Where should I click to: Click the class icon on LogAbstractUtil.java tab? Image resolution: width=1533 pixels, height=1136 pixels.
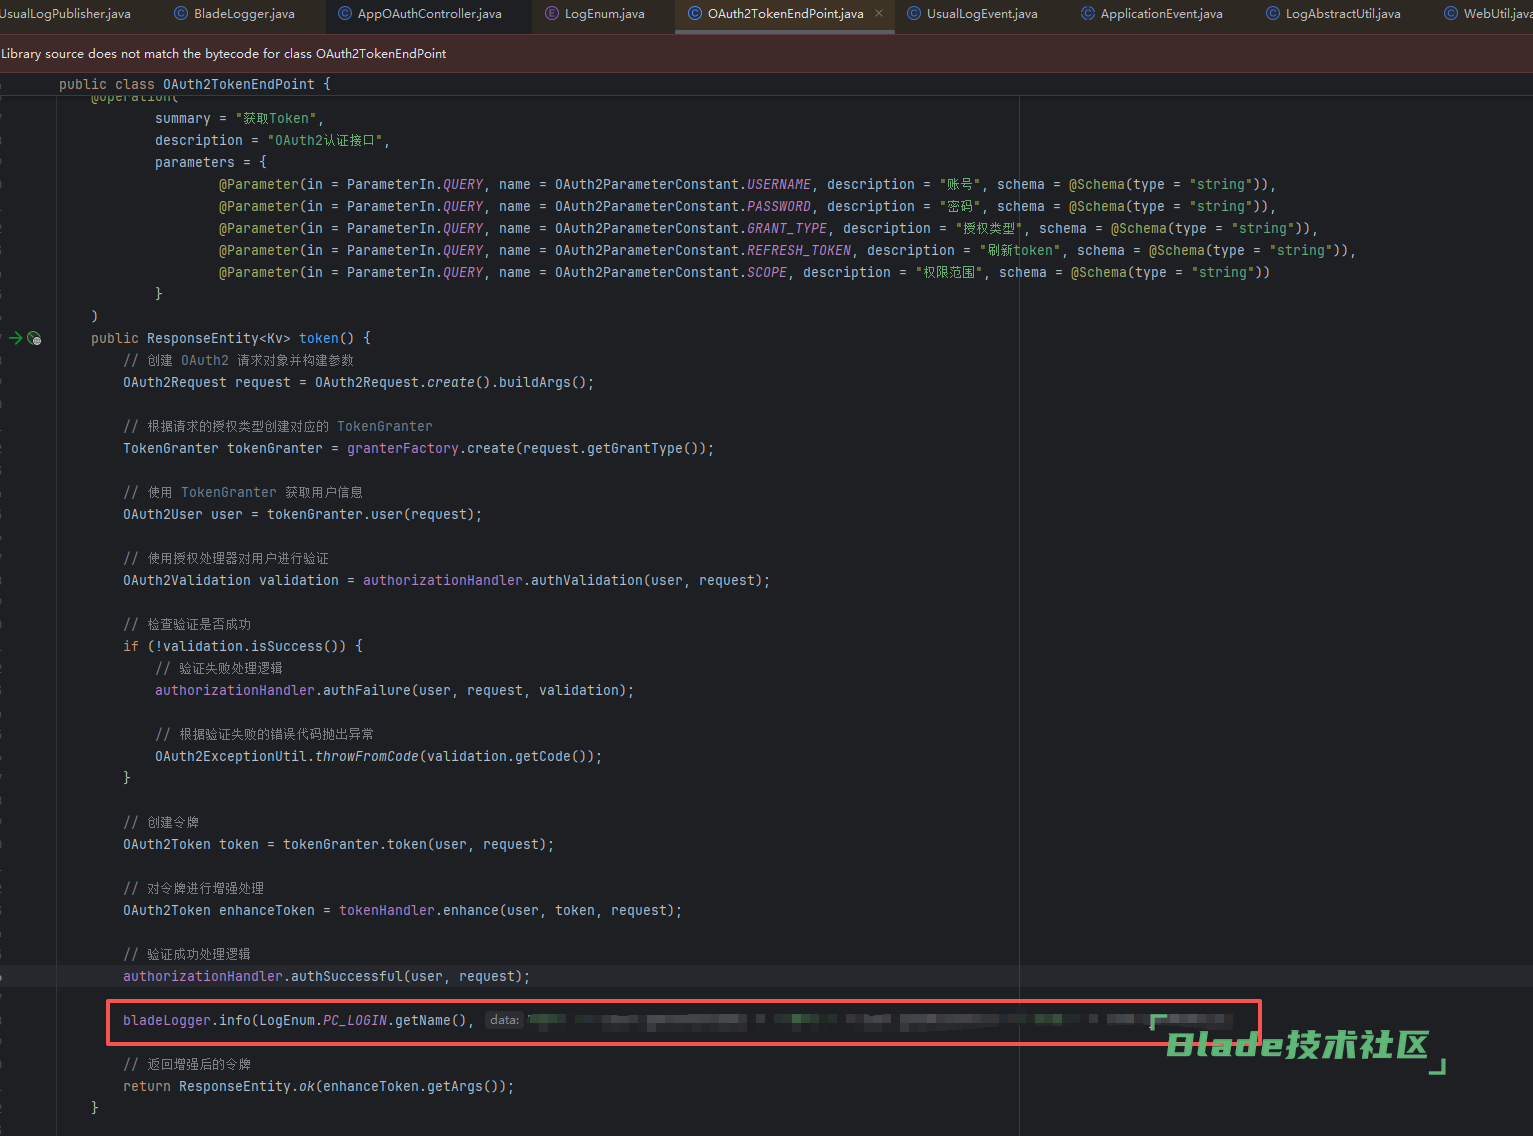pyautogui.click(x=1273, y=14)
